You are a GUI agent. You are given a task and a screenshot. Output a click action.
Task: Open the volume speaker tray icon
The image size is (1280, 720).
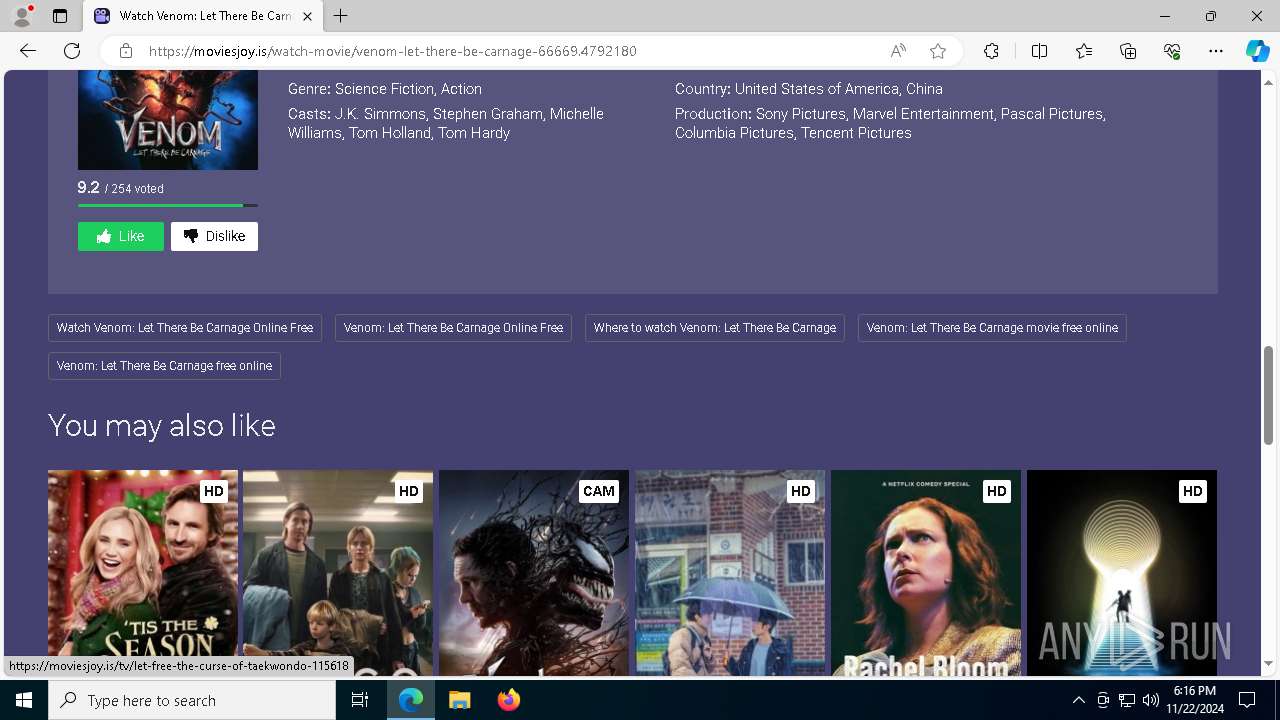1151,700
